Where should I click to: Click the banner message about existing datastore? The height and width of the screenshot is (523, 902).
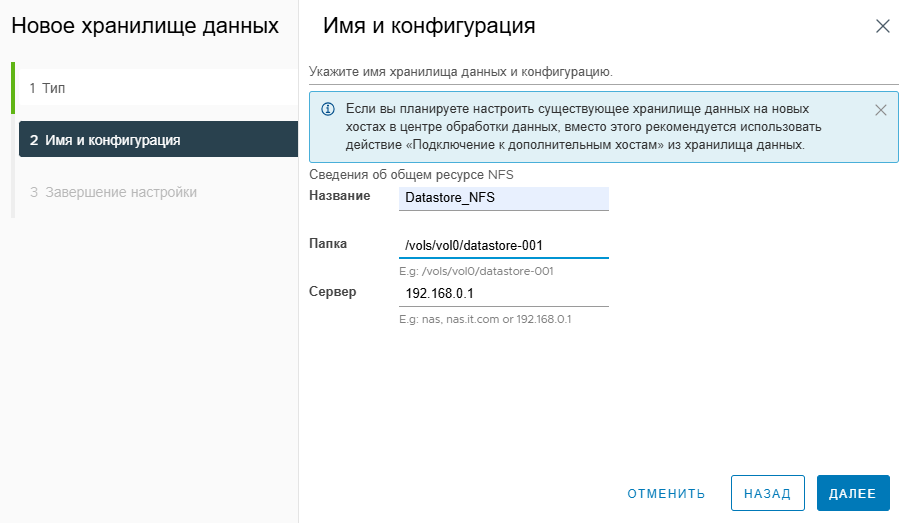(583, 127)
